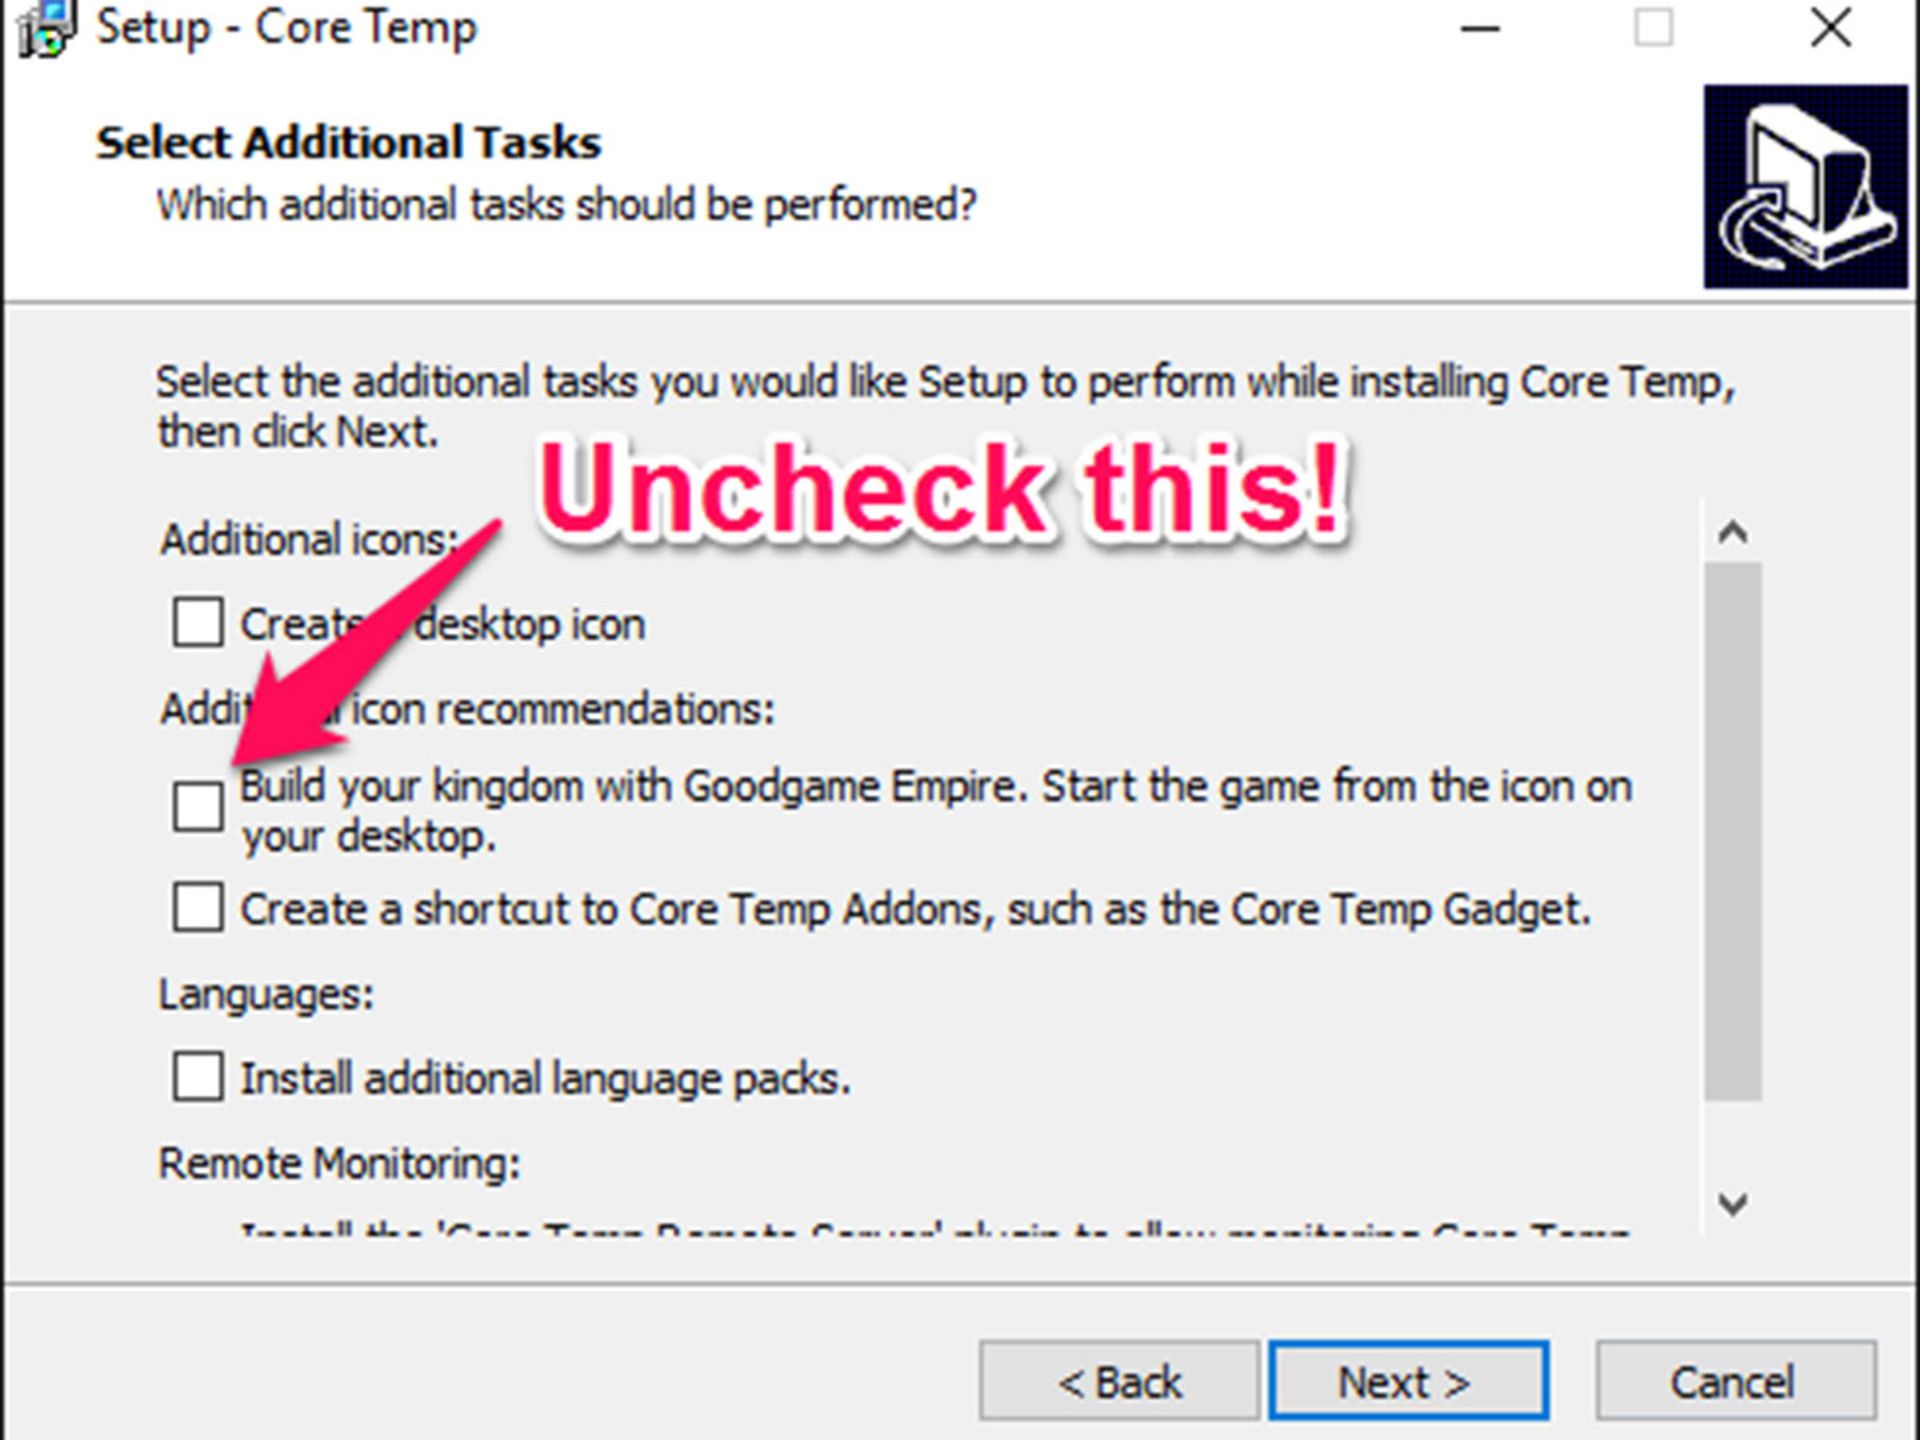
Task: Close the Setup - Core Temp window
Action: click(1831, 28)
